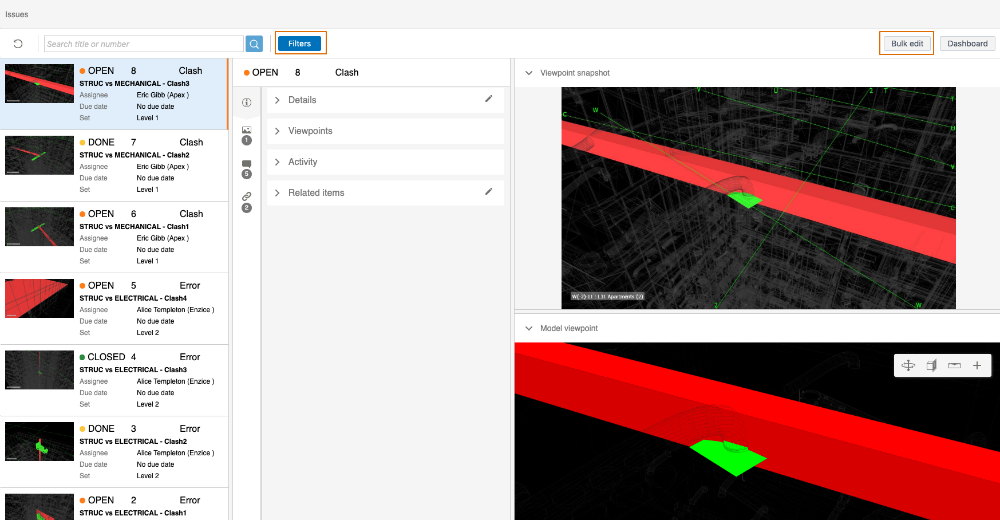Open the Filters button

300,43
